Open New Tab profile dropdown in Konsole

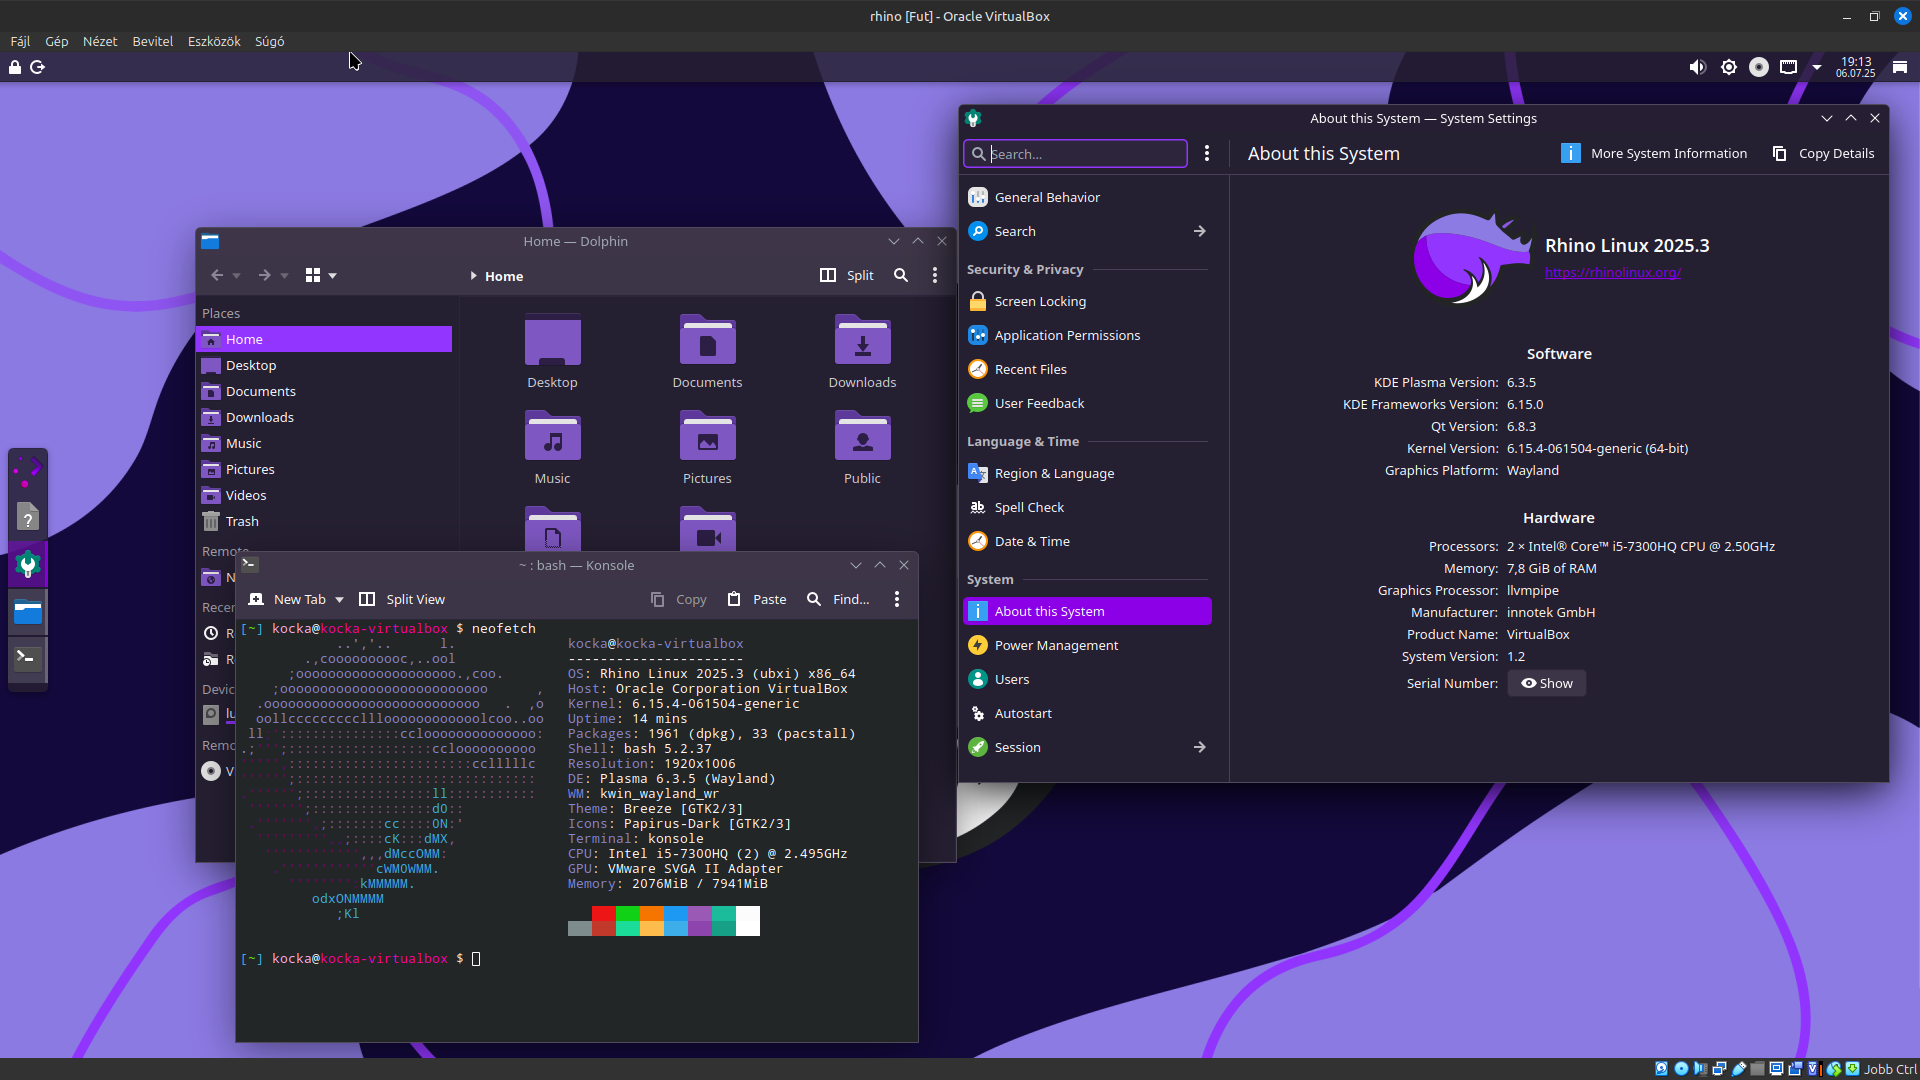coord(339,600)
